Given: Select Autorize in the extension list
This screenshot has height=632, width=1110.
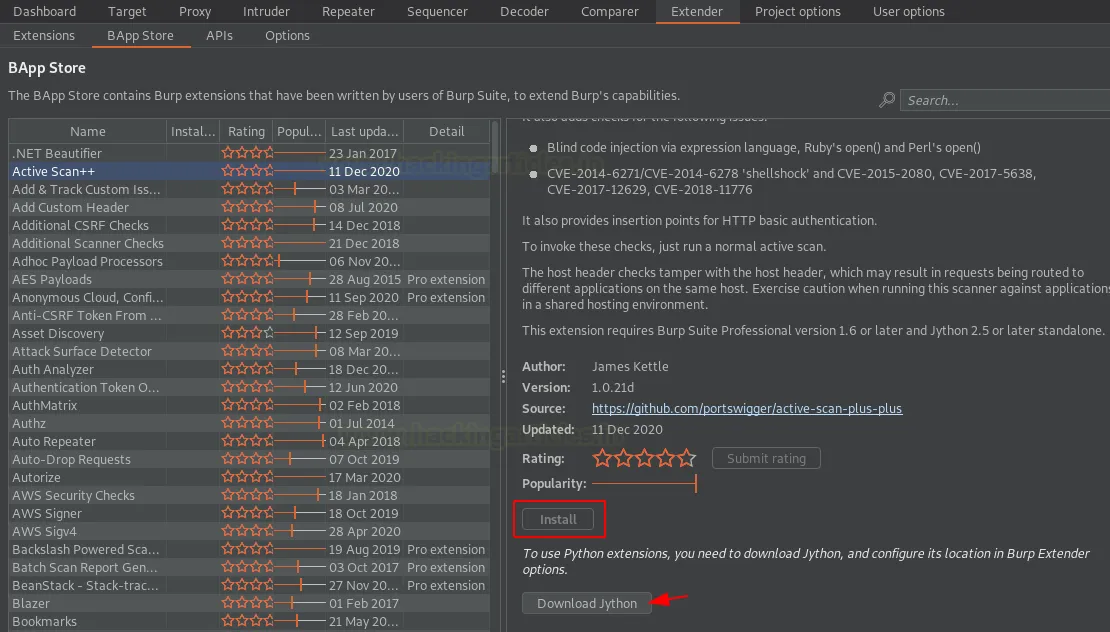Looking at the screenshot, I should coord(37,478).
